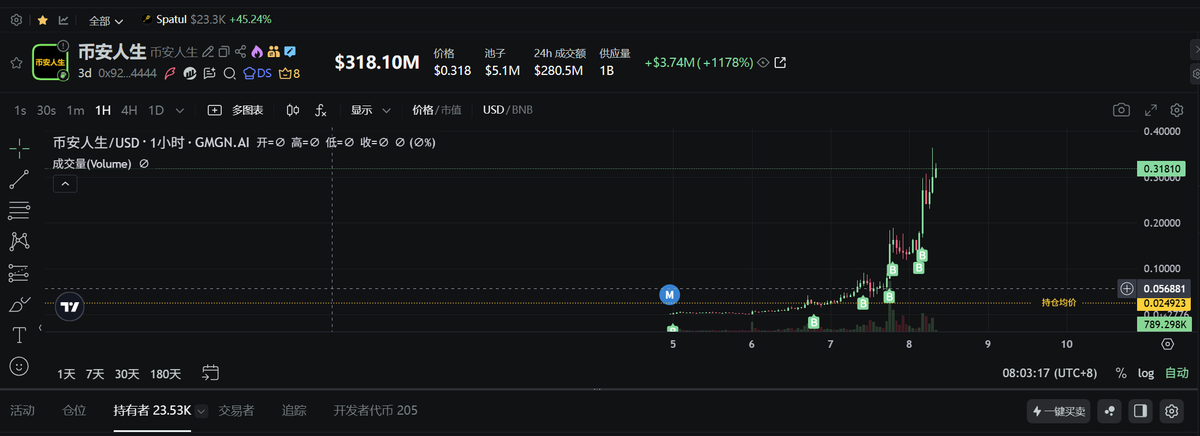Screen dimensions: 1200x436
Task: Copy the contract address 0x92...4444
Action: click(127, 73)
